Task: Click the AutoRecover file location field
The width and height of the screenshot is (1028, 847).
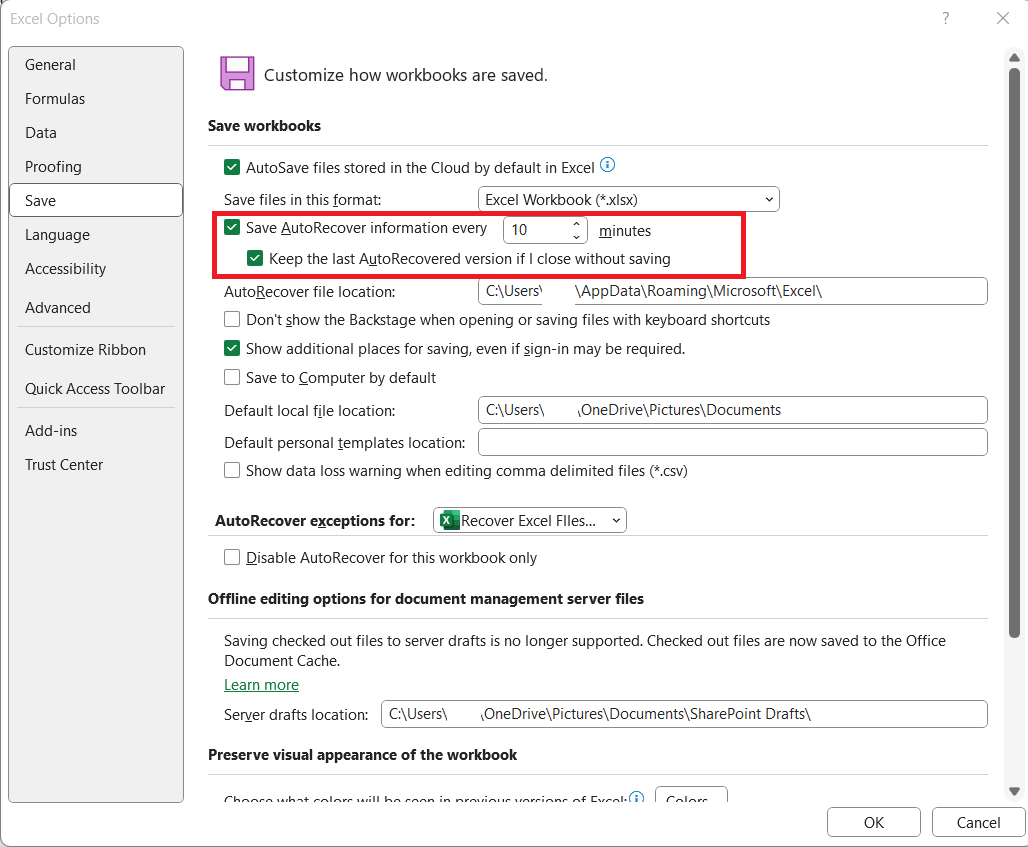Action: tap(732, 291)
